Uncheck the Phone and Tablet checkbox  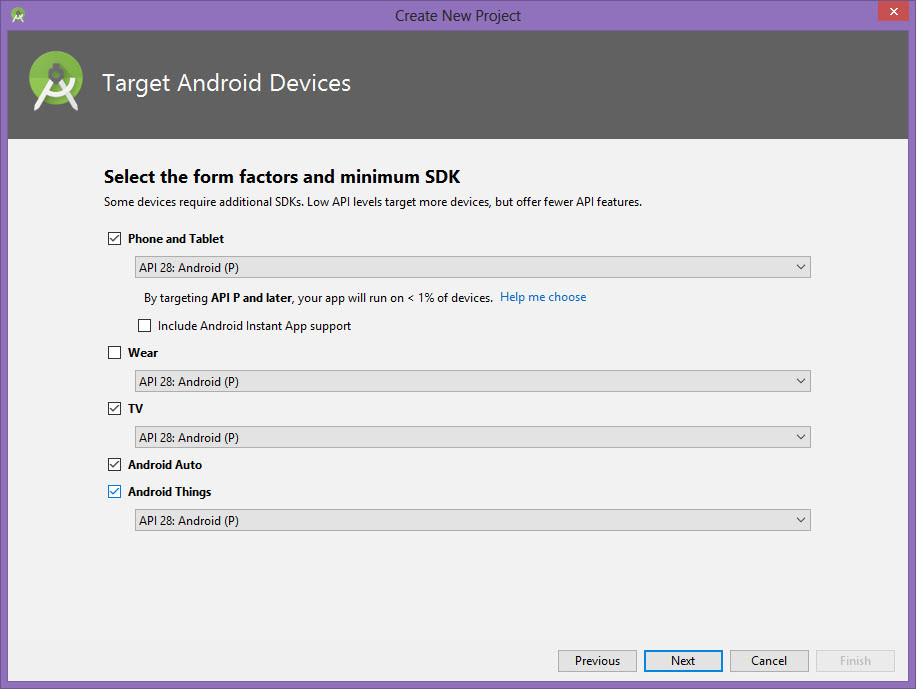pos(114,238)
